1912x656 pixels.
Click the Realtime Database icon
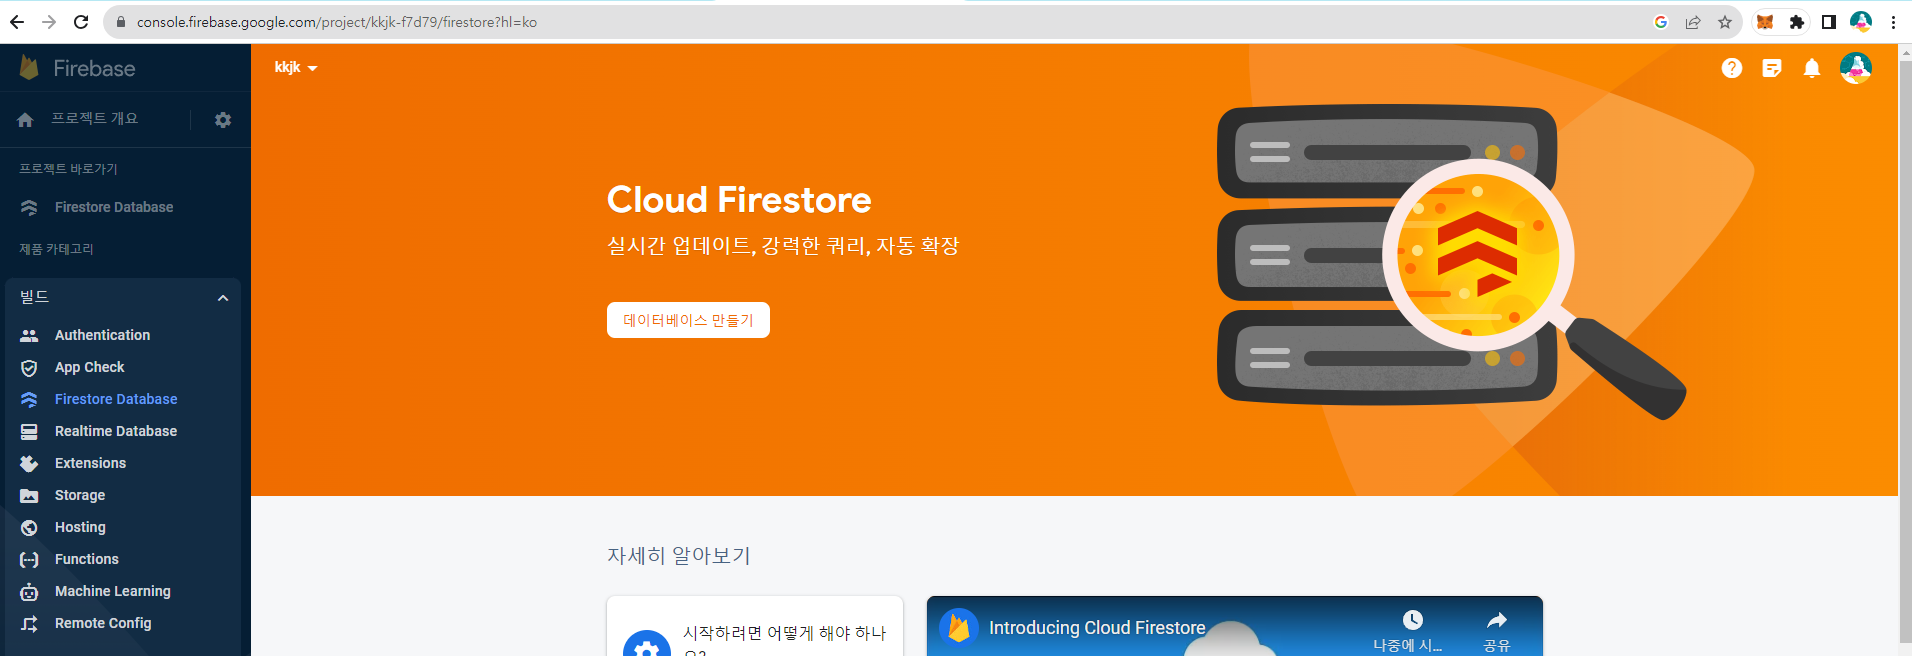click(29, 431)
